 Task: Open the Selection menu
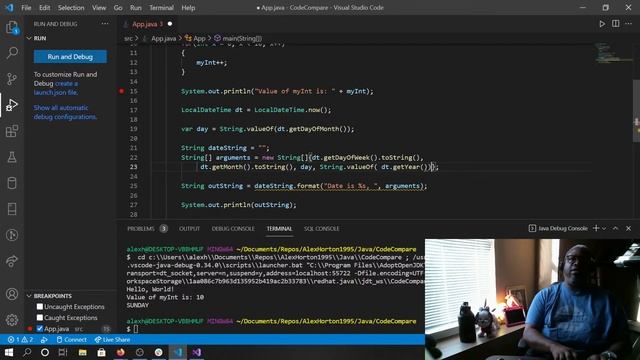tap(71, 8)
